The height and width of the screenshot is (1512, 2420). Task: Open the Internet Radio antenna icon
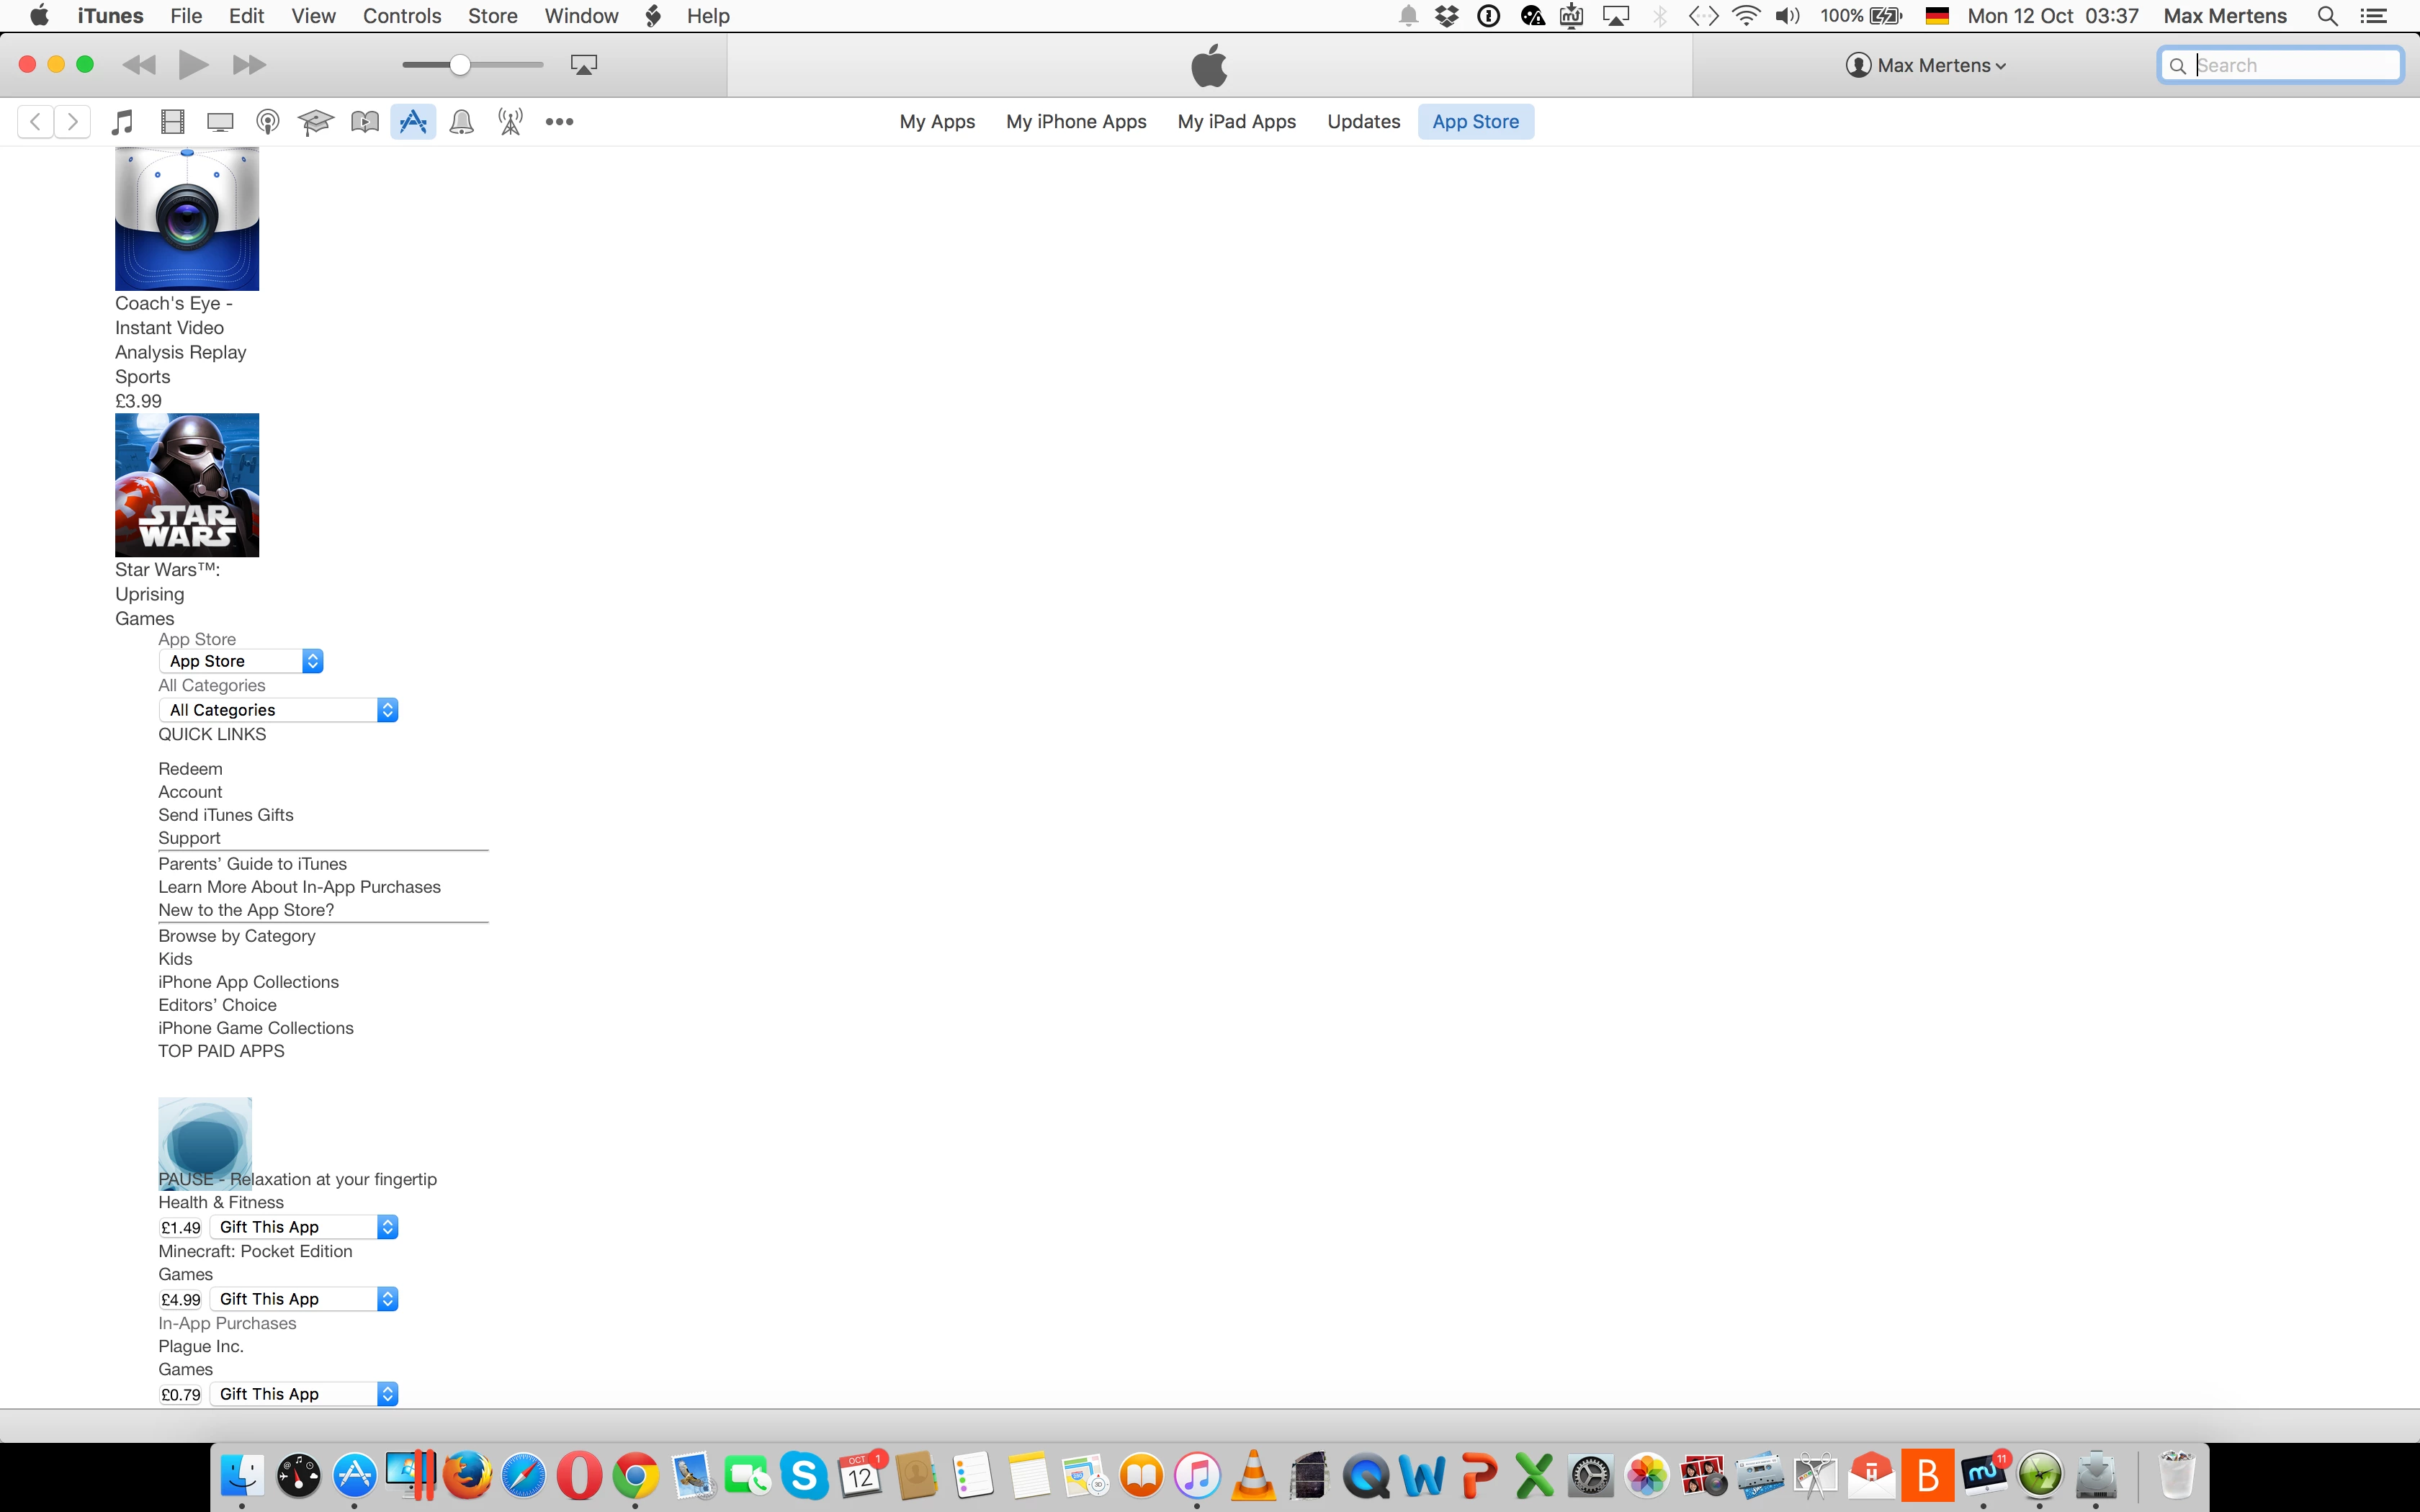tap(510, 122)
